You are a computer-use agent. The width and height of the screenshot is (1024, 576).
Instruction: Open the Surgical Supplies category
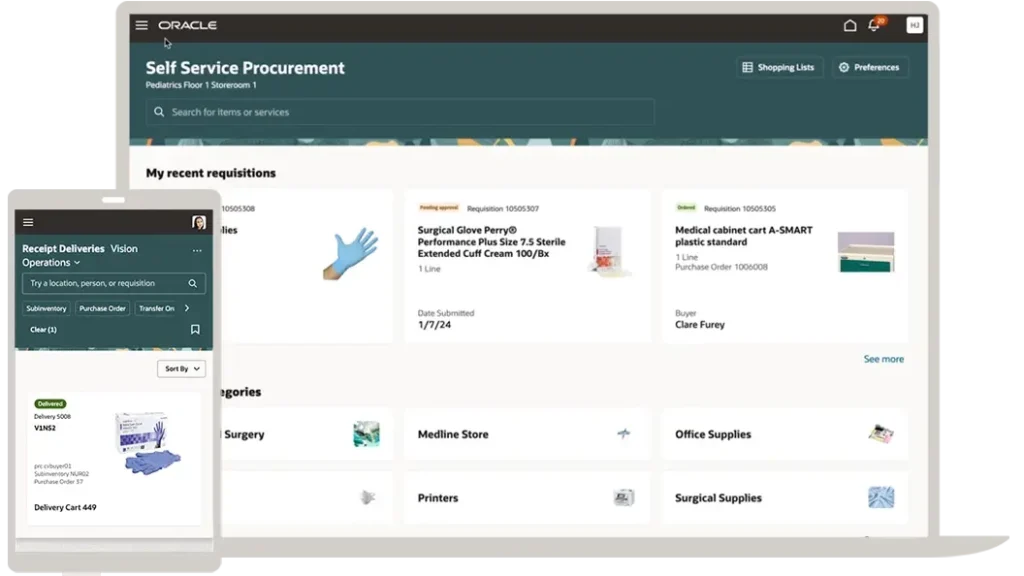[784, 498]
